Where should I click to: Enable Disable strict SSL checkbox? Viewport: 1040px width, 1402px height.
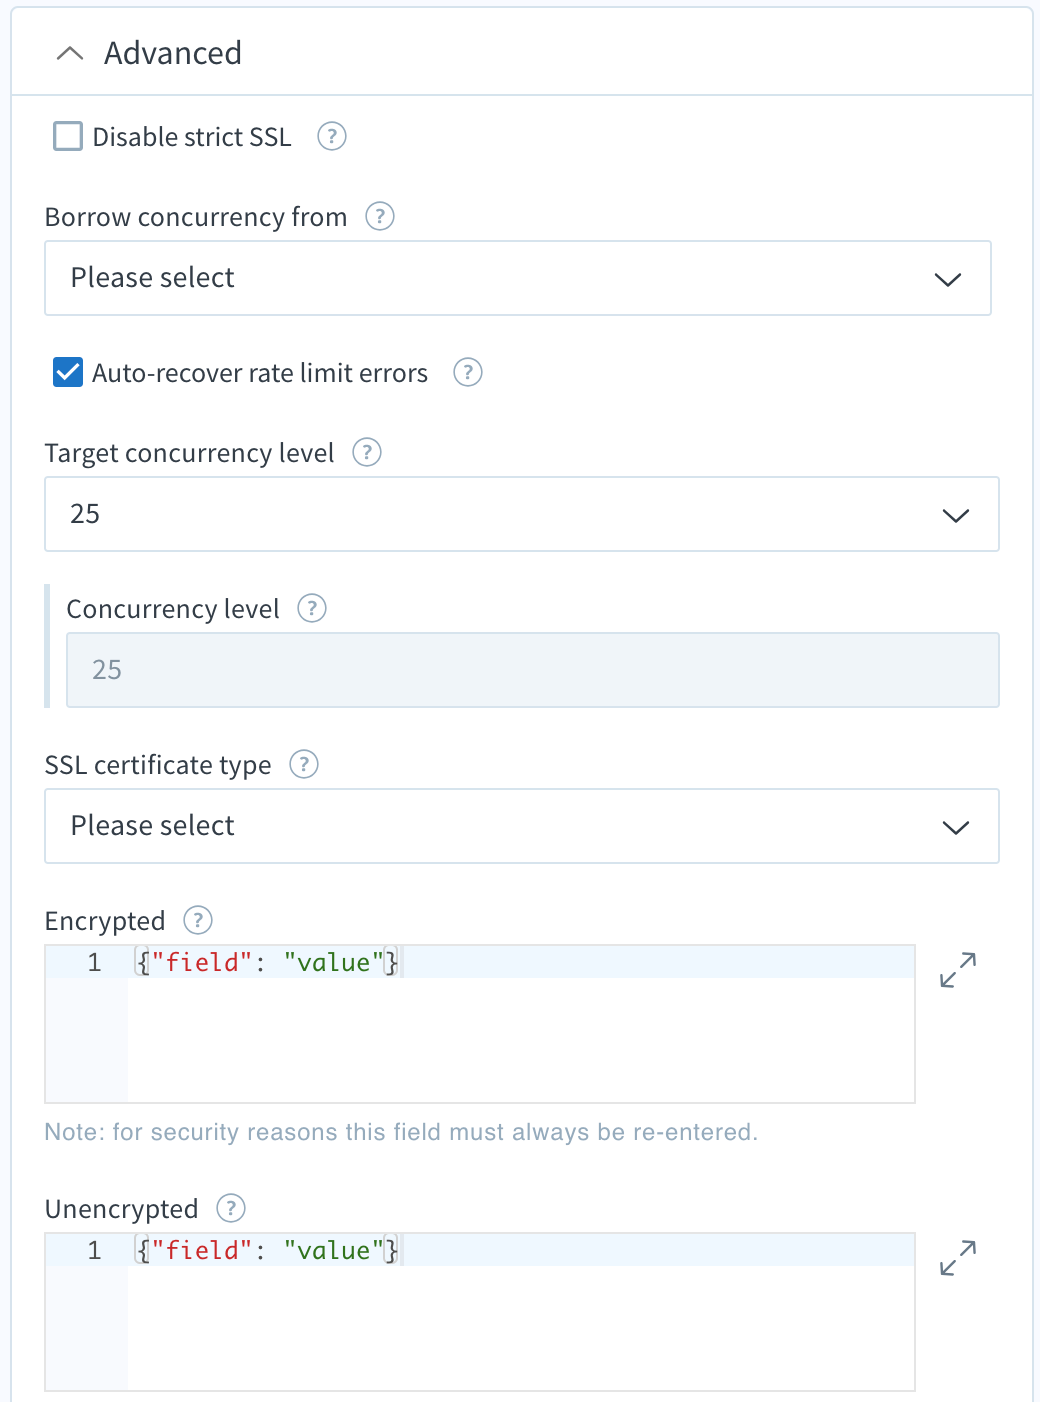point(68,136)
